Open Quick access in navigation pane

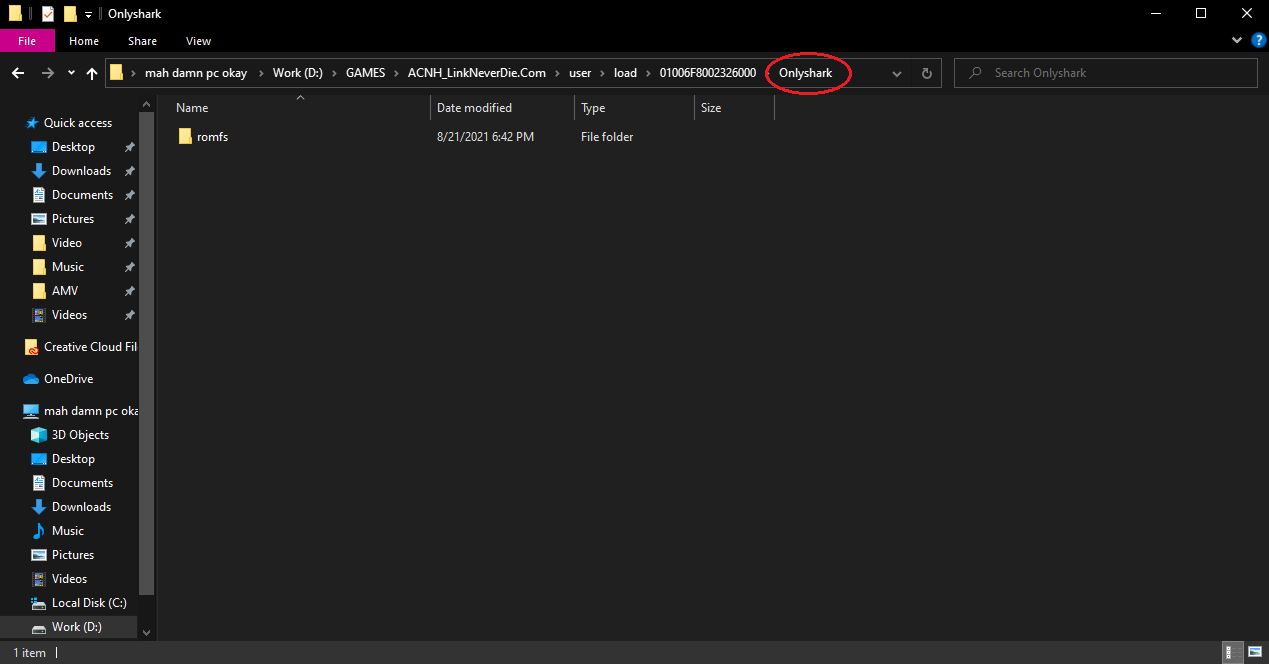pyautogui.click(x=78, y=123)
